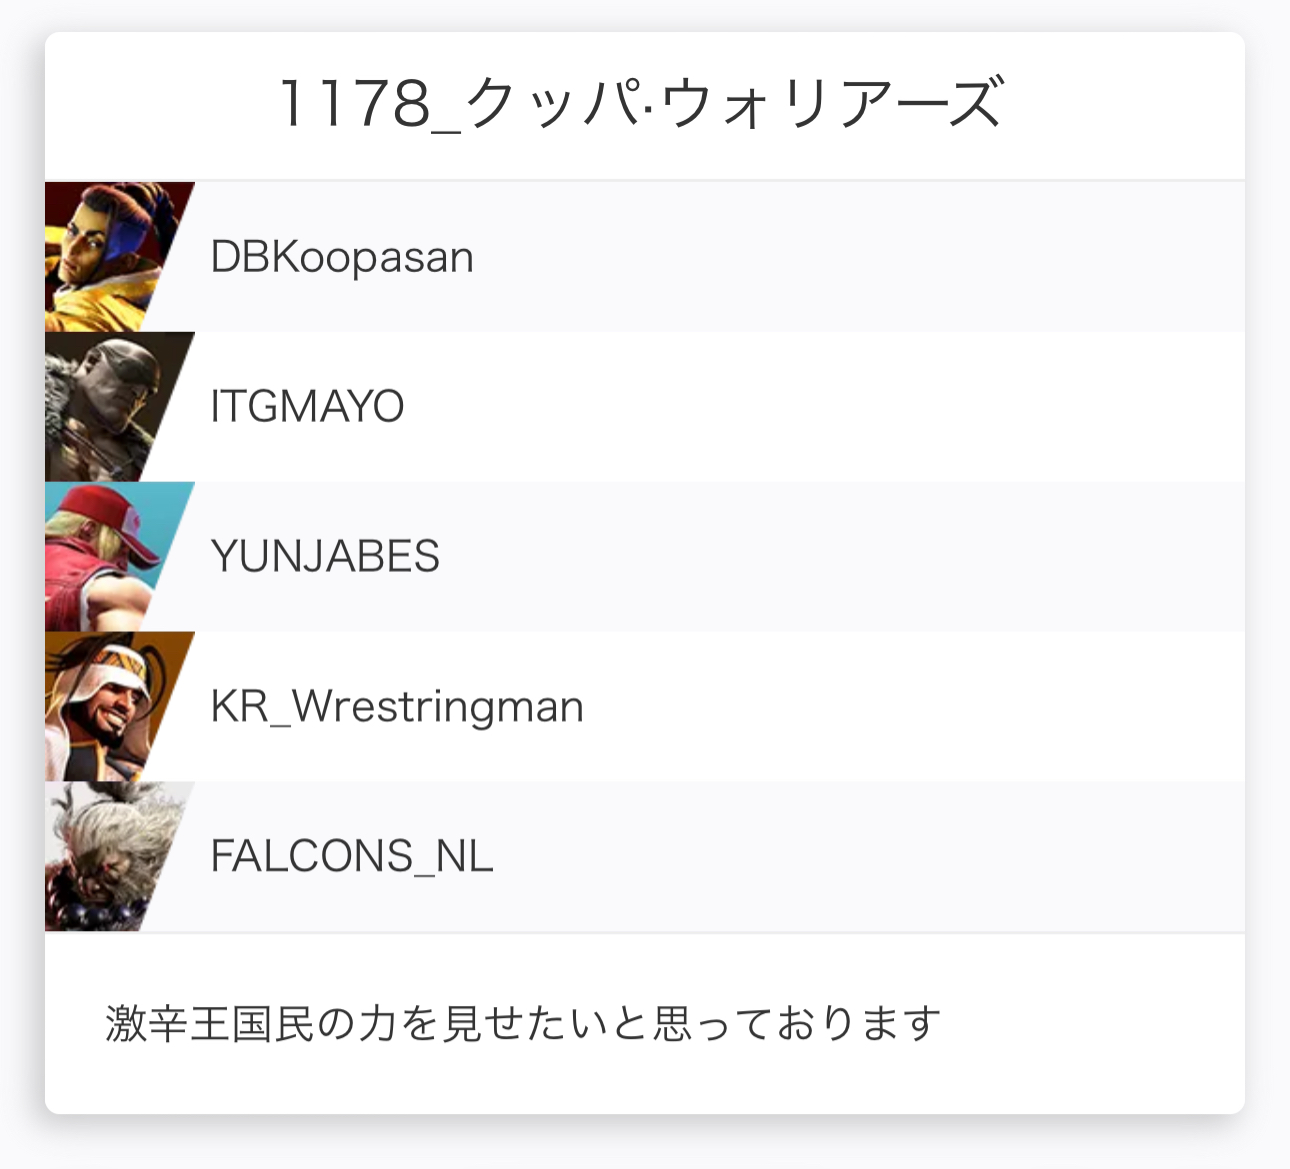Open ITGMAYO's character avatar
The height and width of the screenshot is (1169, 1290).
click(x=108, y=407)
